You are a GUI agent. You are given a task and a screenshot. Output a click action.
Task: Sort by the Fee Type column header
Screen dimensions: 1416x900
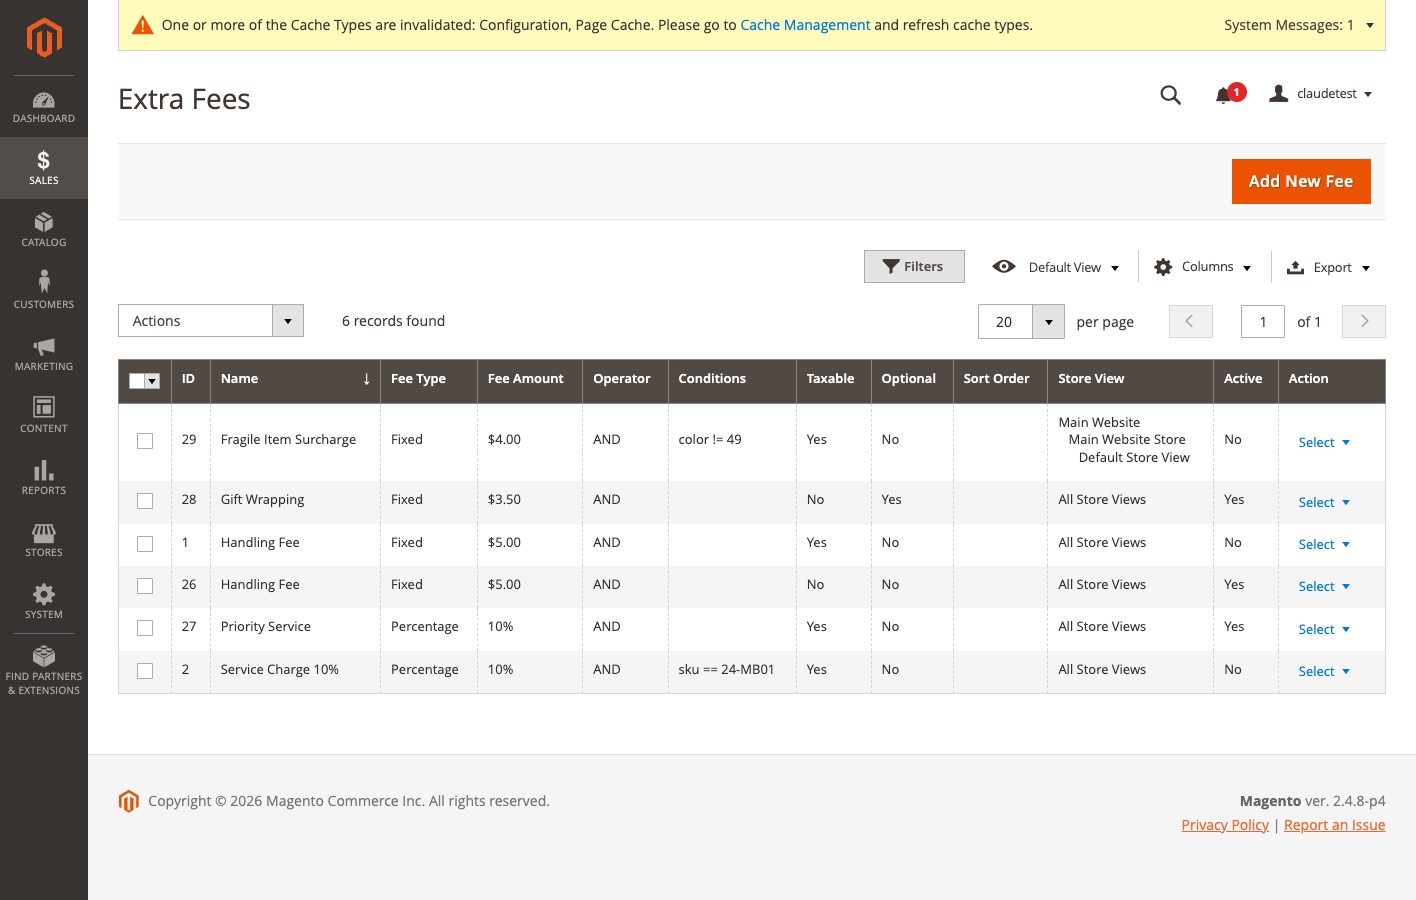click(x=429, y=379)
